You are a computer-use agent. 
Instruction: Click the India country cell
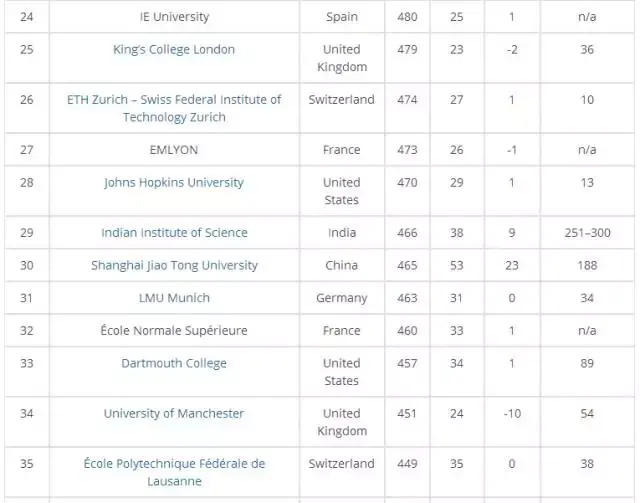pyautogui.click(x=342, y=233)
